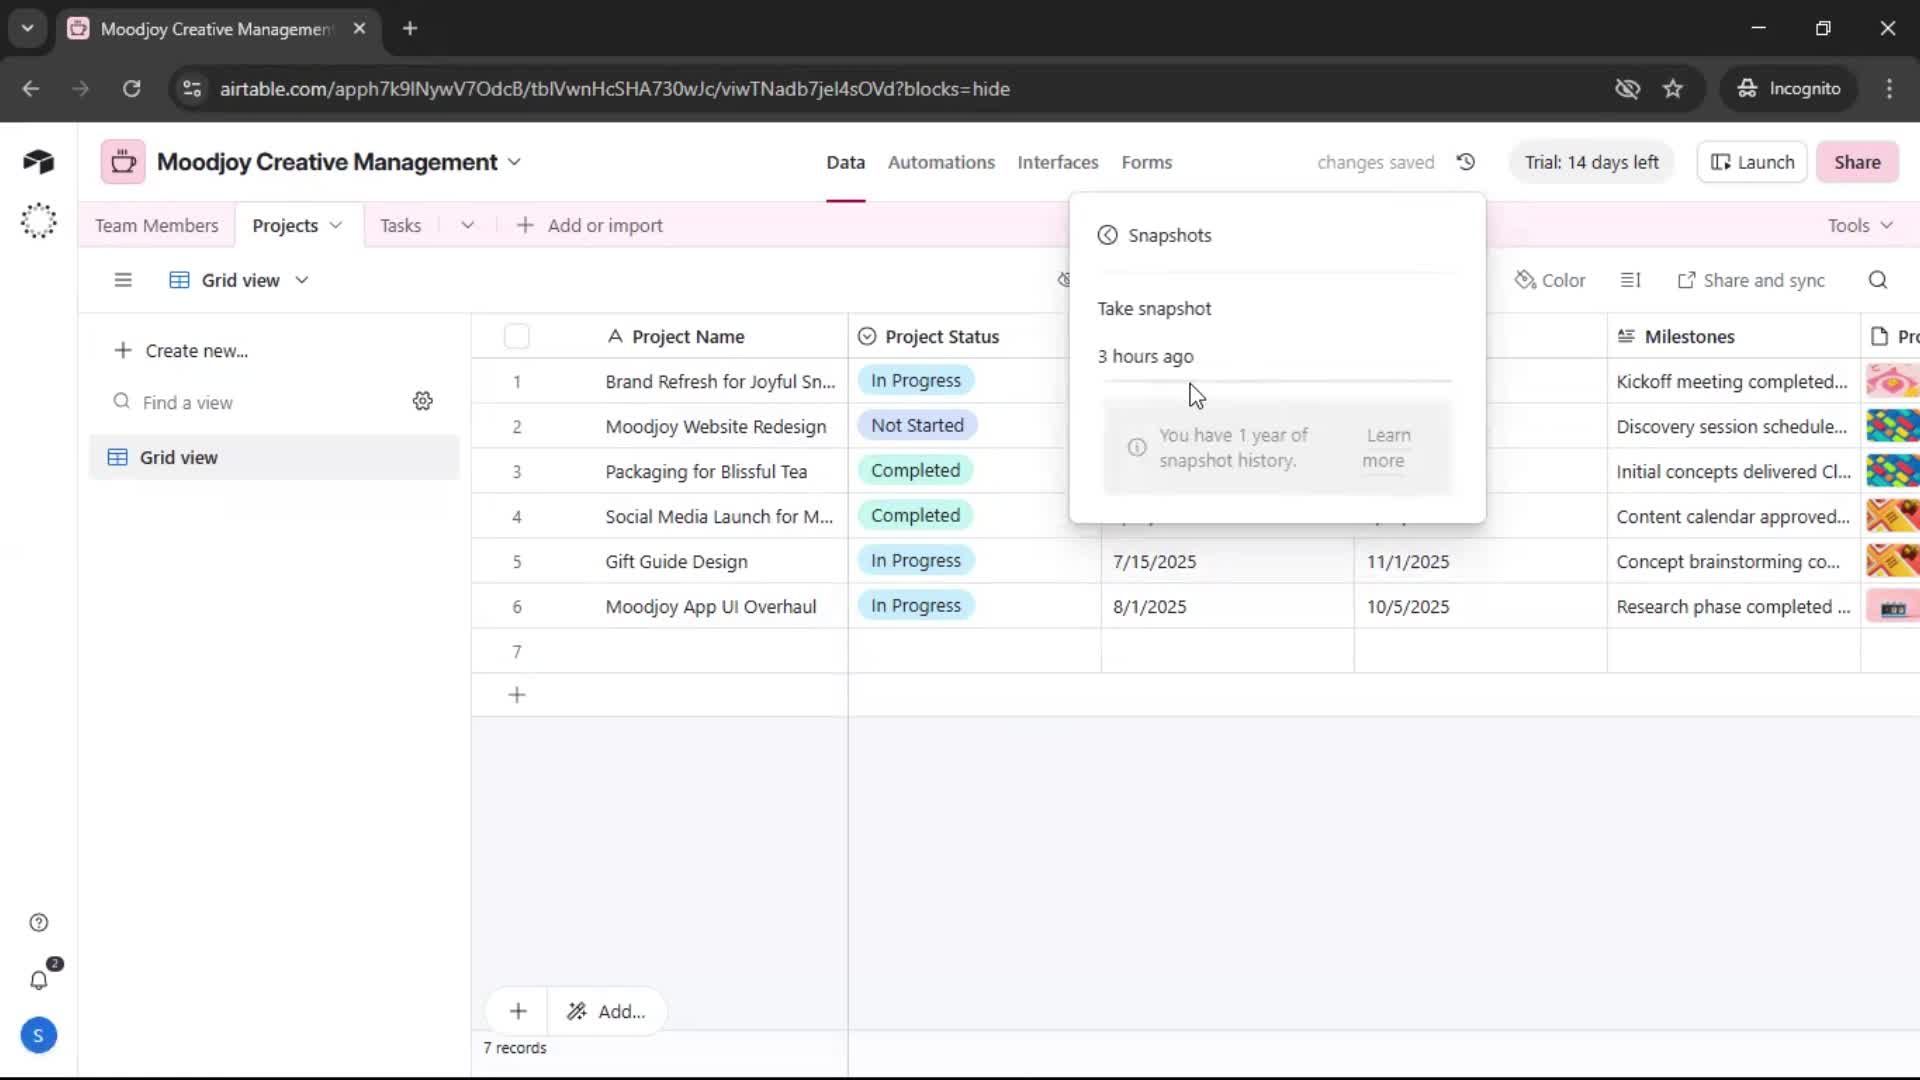Open In Progress status for Brand Refresh

pos(915,380)
